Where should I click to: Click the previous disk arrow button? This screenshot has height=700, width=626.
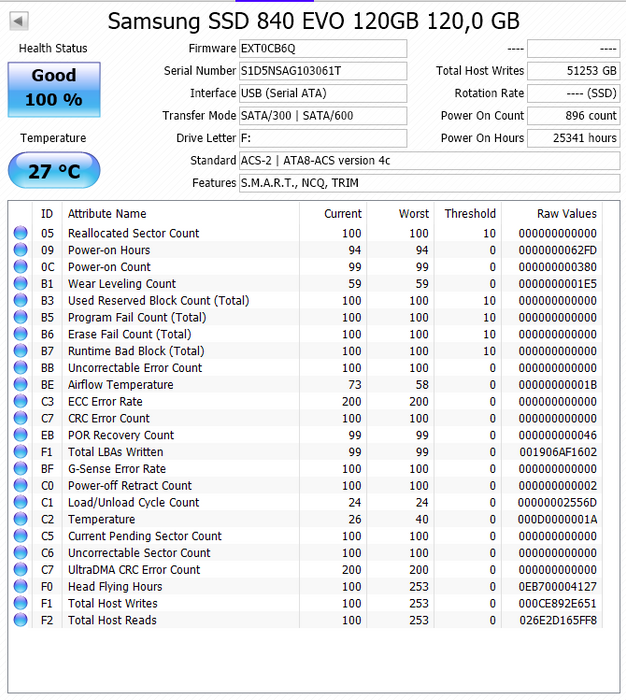19,21
